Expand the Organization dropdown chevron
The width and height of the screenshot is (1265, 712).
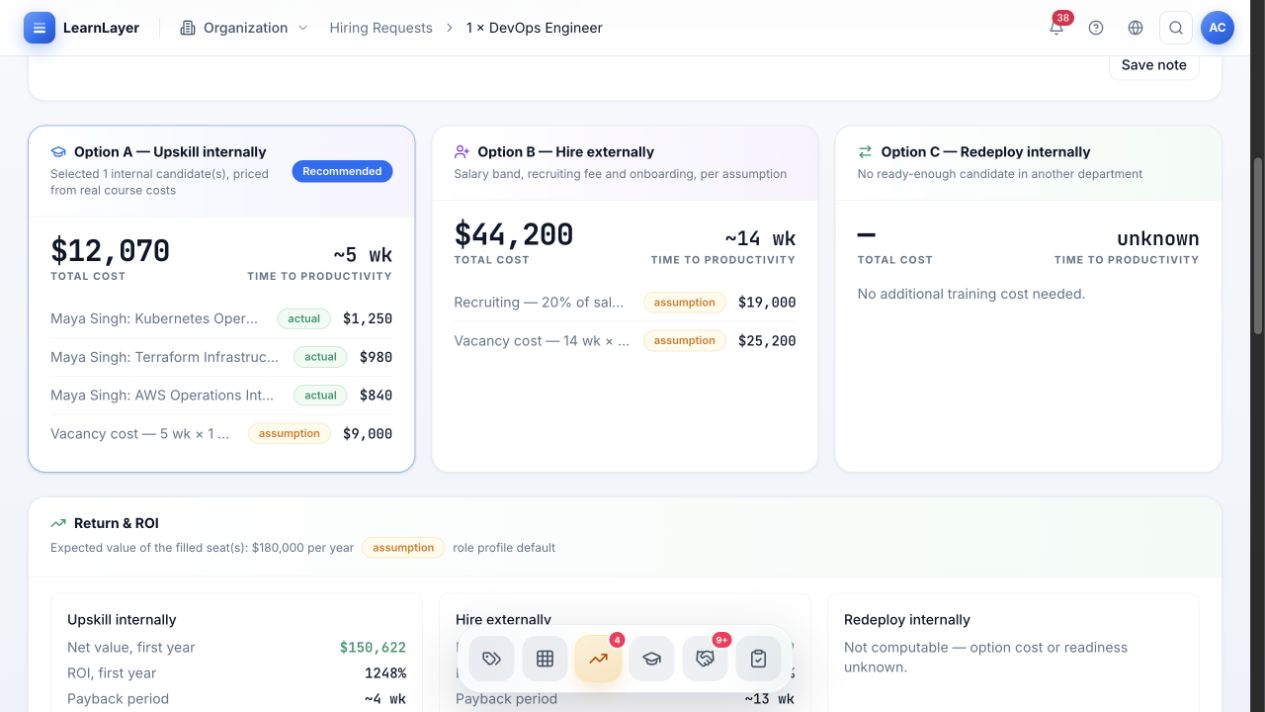[303, 28]
